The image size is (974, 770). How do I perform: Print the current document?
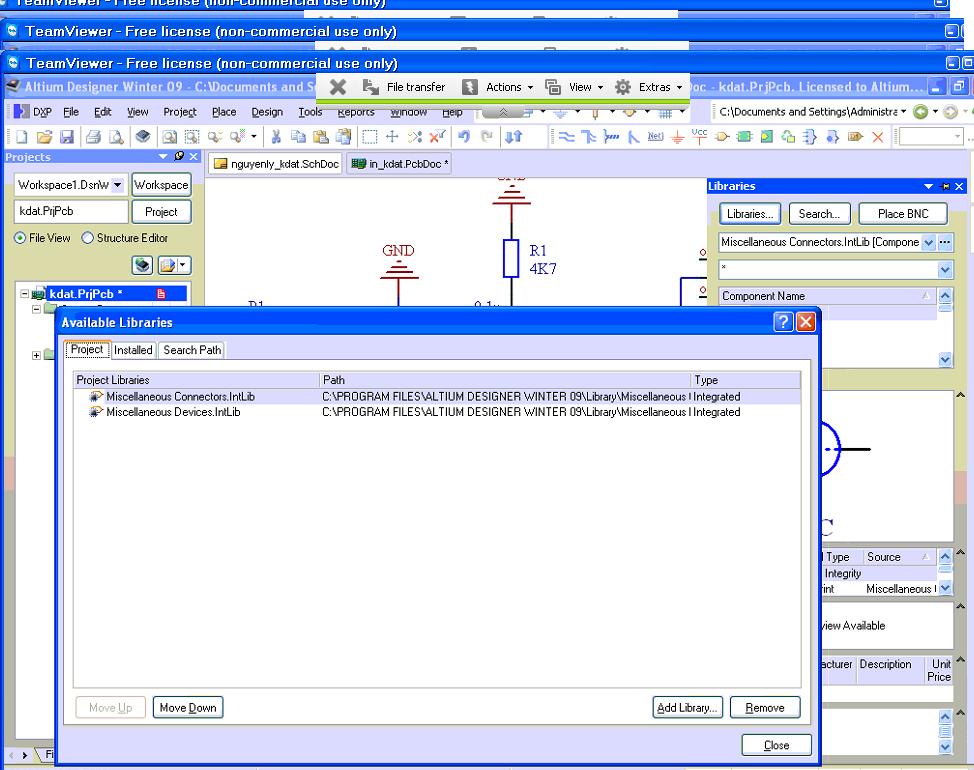coord(93,137)
